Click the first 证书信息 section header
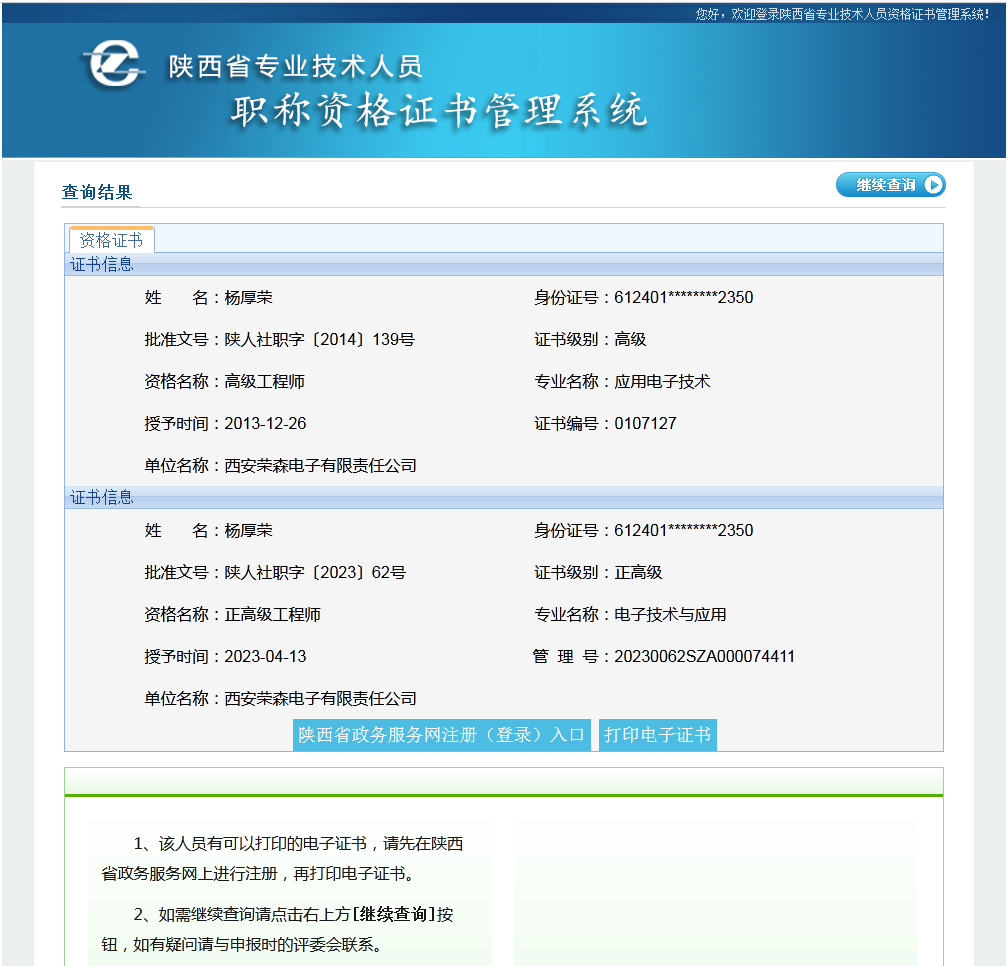The image size is (1007, 966). (504, 264)
